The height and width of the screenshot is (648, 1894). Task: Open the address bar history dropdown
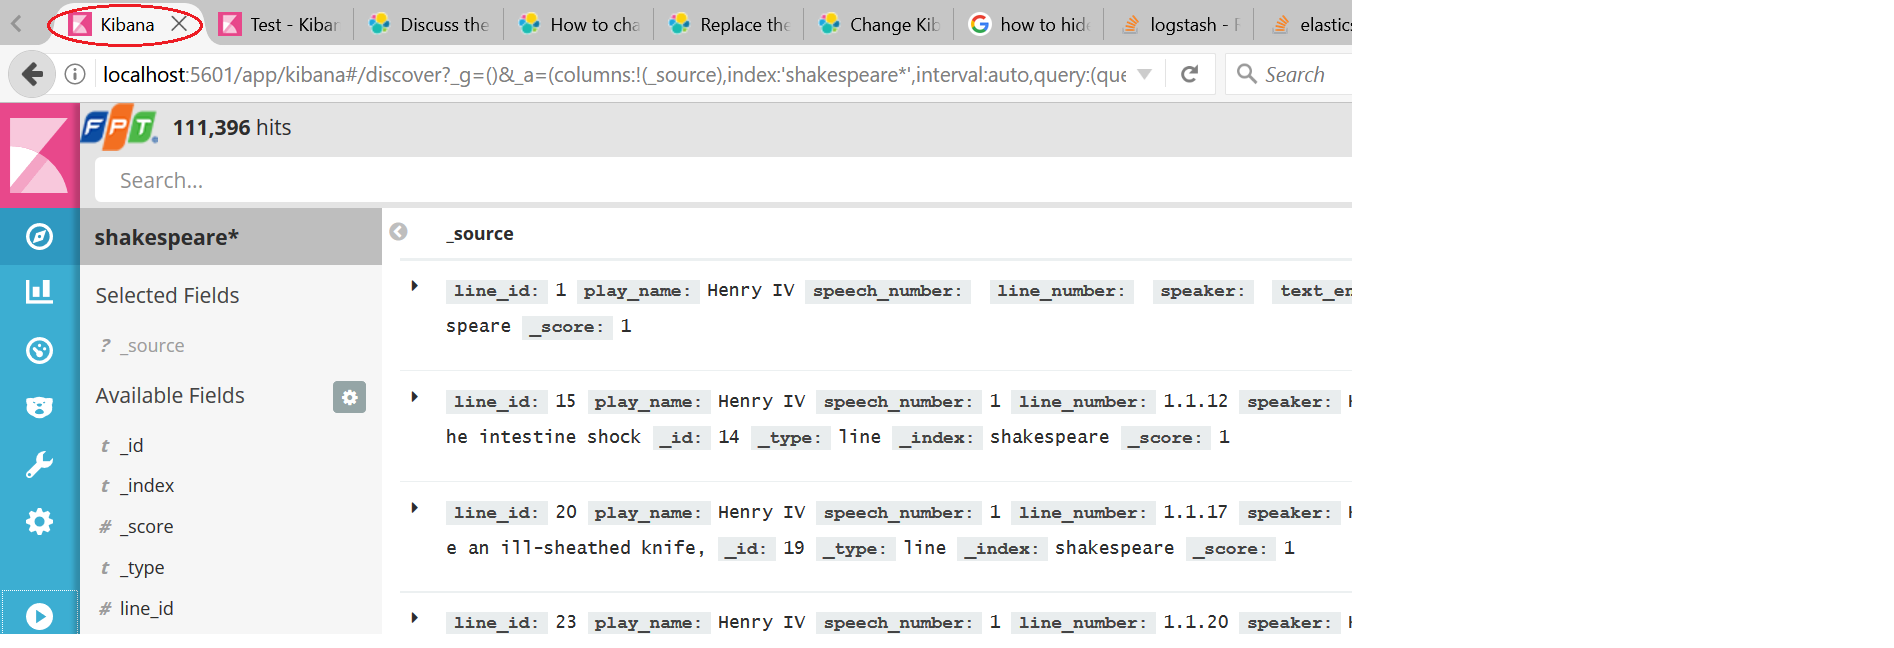(1145, 74)
